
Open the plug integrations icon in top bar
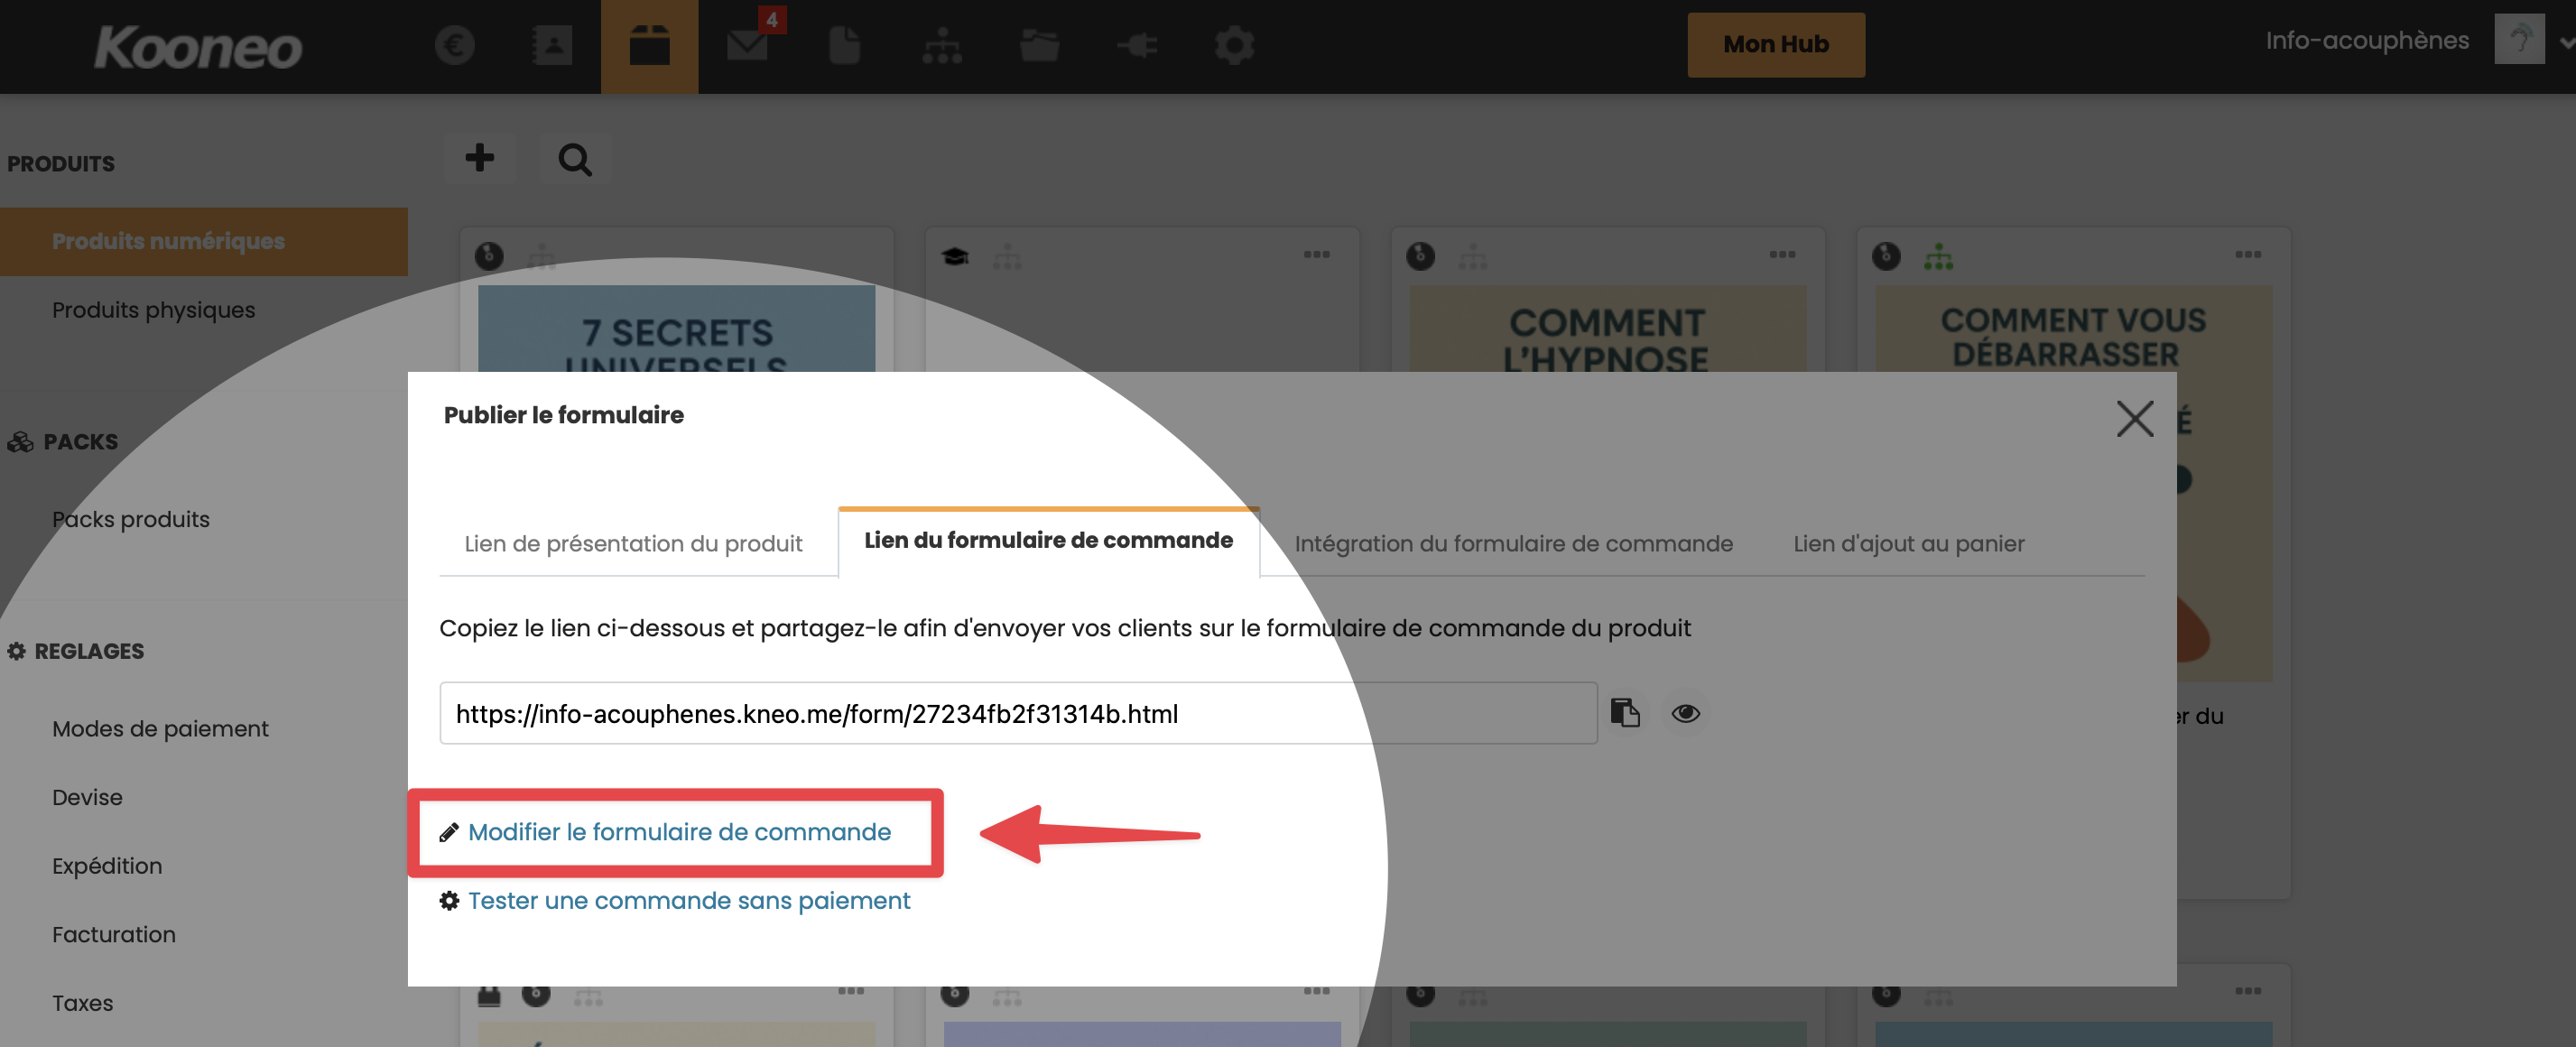(x=1137, y=45)
